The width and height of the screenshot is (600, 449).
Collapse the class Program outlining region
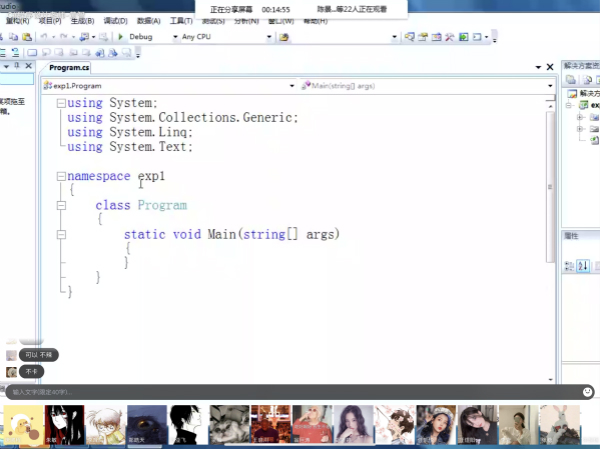point(61,205)
